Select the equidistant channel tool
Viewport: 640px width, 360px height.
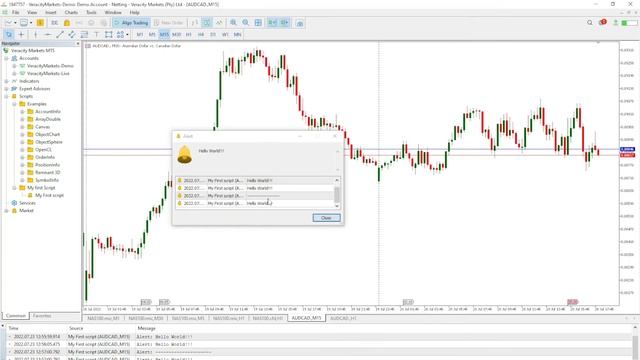point(72,35)
